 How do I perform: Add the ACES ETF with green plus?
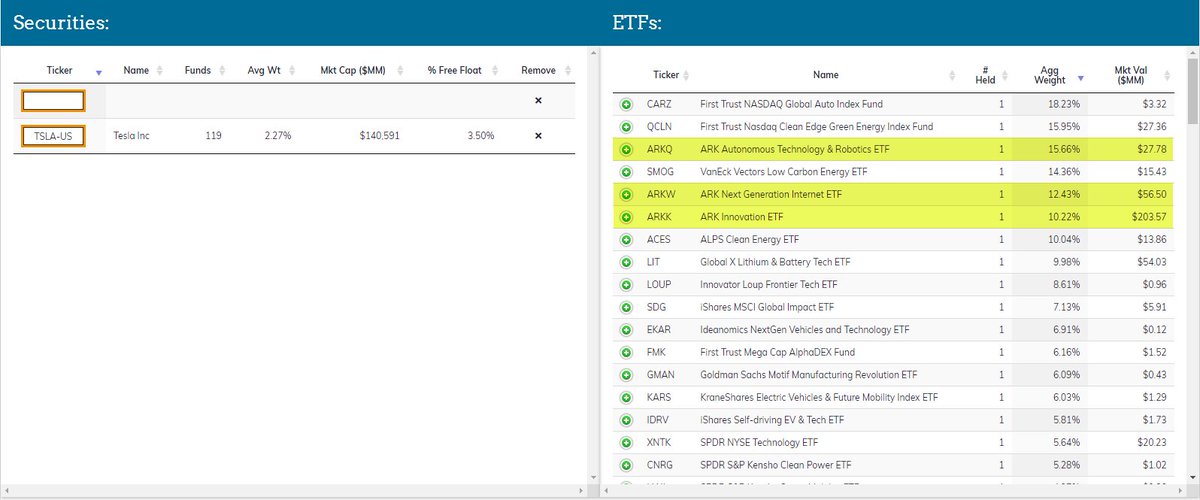click(x=626, y=240)
